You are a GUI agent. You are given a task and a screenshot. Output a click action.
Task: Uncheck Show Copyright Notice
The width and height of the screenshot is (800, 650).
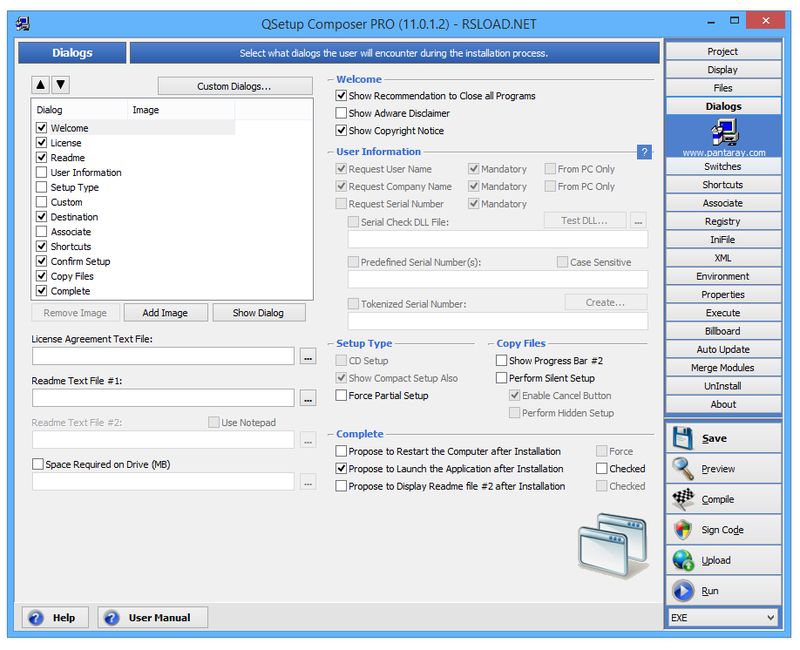pyautogui.click(x=341, y=130)
